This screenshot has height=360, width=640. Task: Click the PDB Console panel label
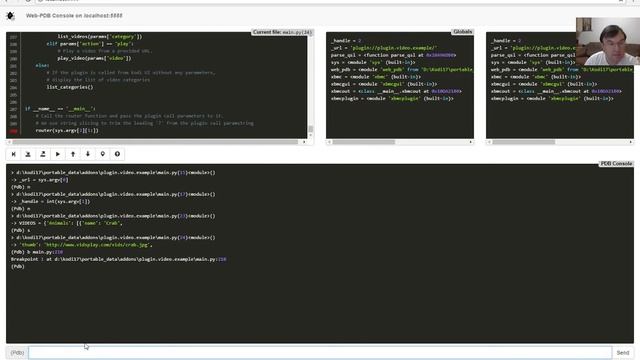point(616,163)
